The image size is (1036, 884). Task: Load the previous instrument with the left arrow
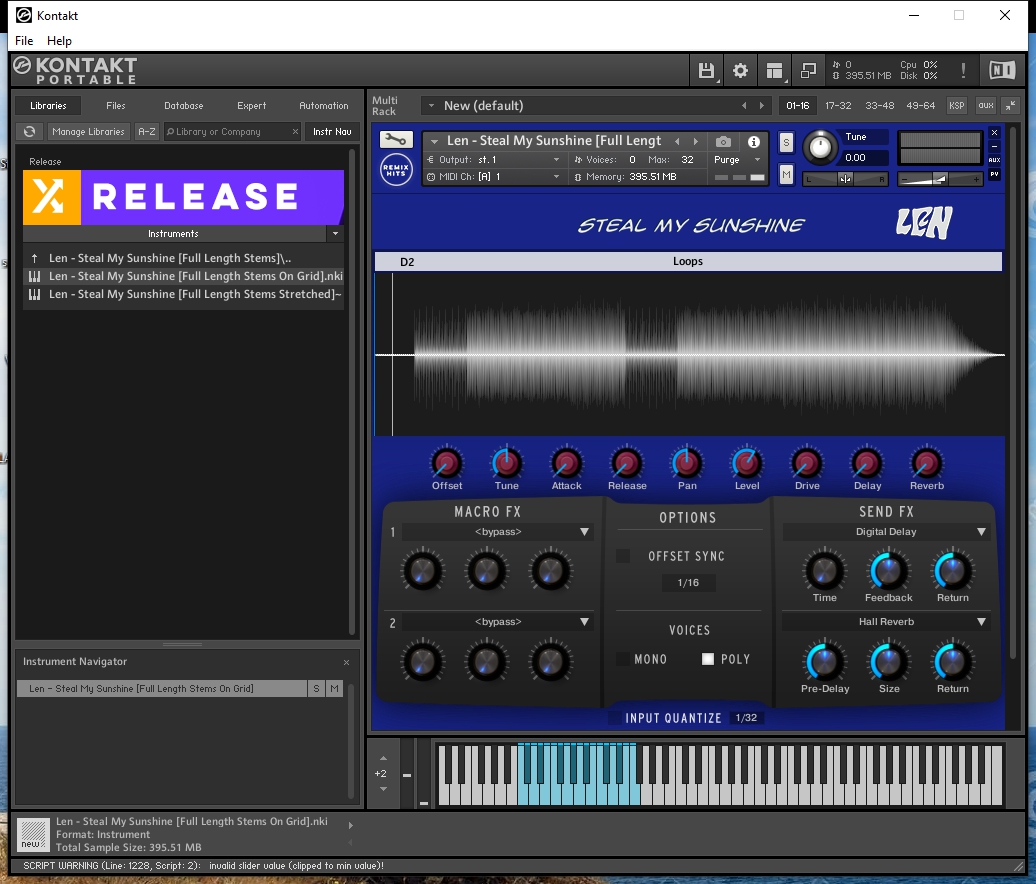[x=677, y=141]
